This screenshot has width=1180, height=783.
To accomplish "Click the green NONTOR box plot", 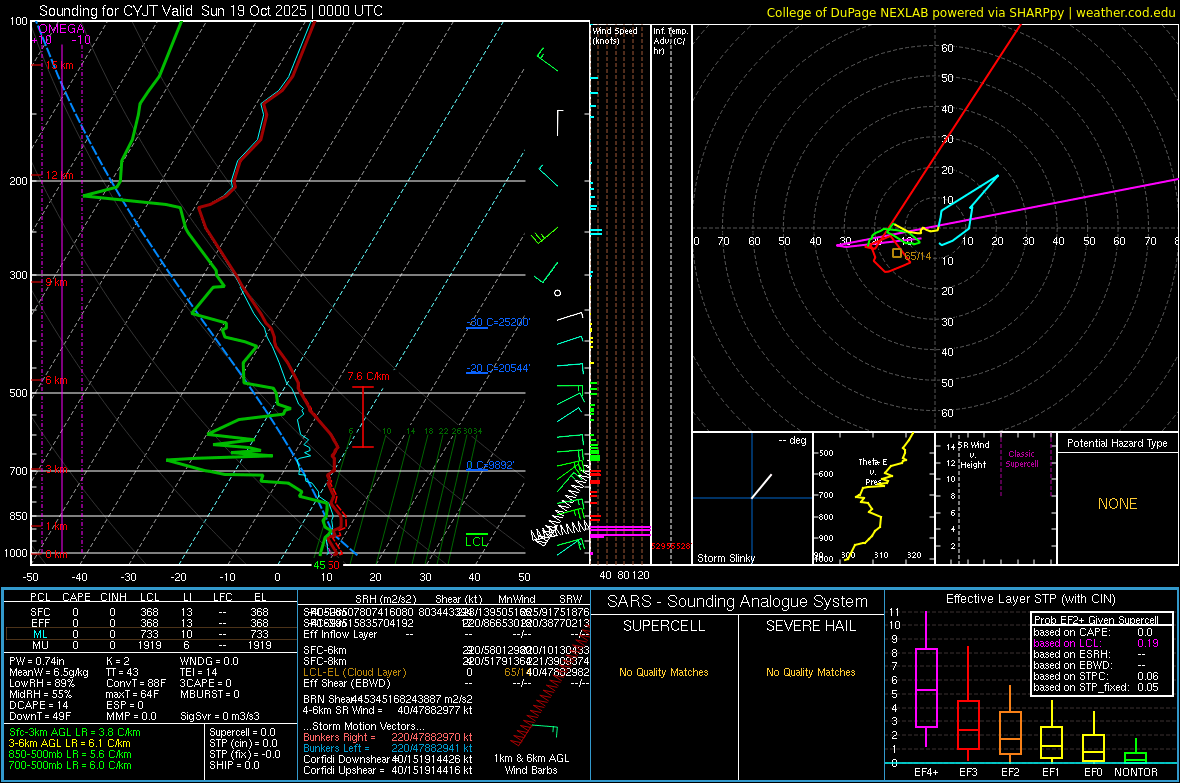I will pyautogui.click(x=1136, y=751).
